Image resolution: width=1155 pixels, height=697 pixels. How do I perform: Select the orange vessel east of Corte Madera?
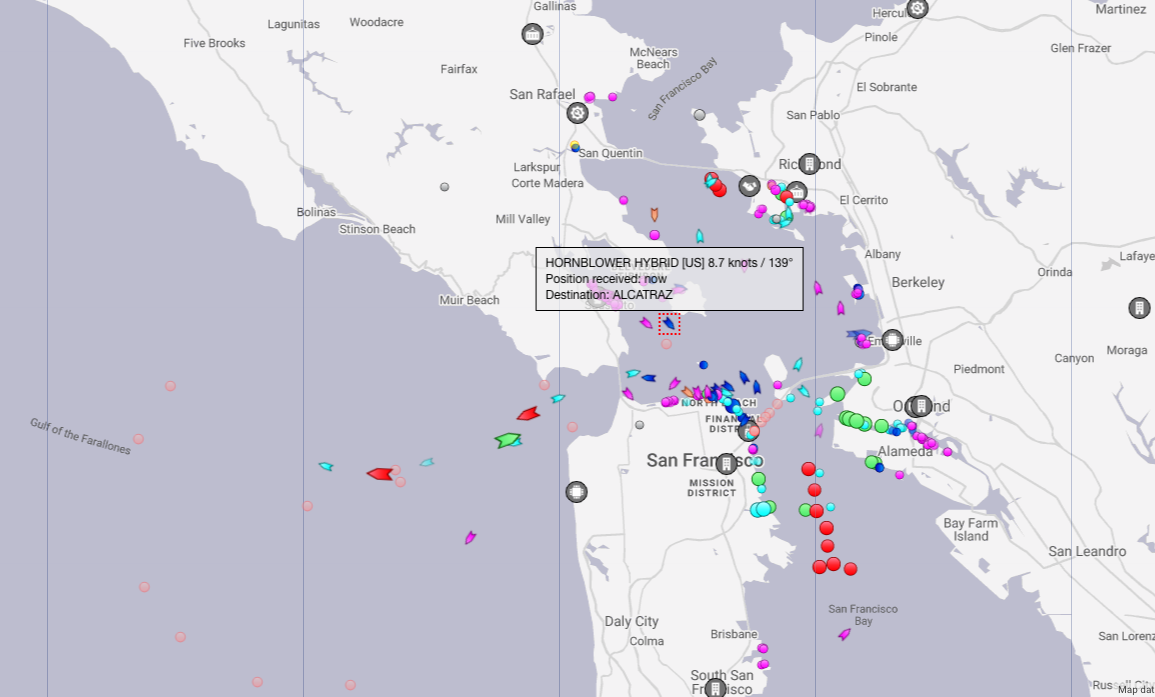[654, 215]
